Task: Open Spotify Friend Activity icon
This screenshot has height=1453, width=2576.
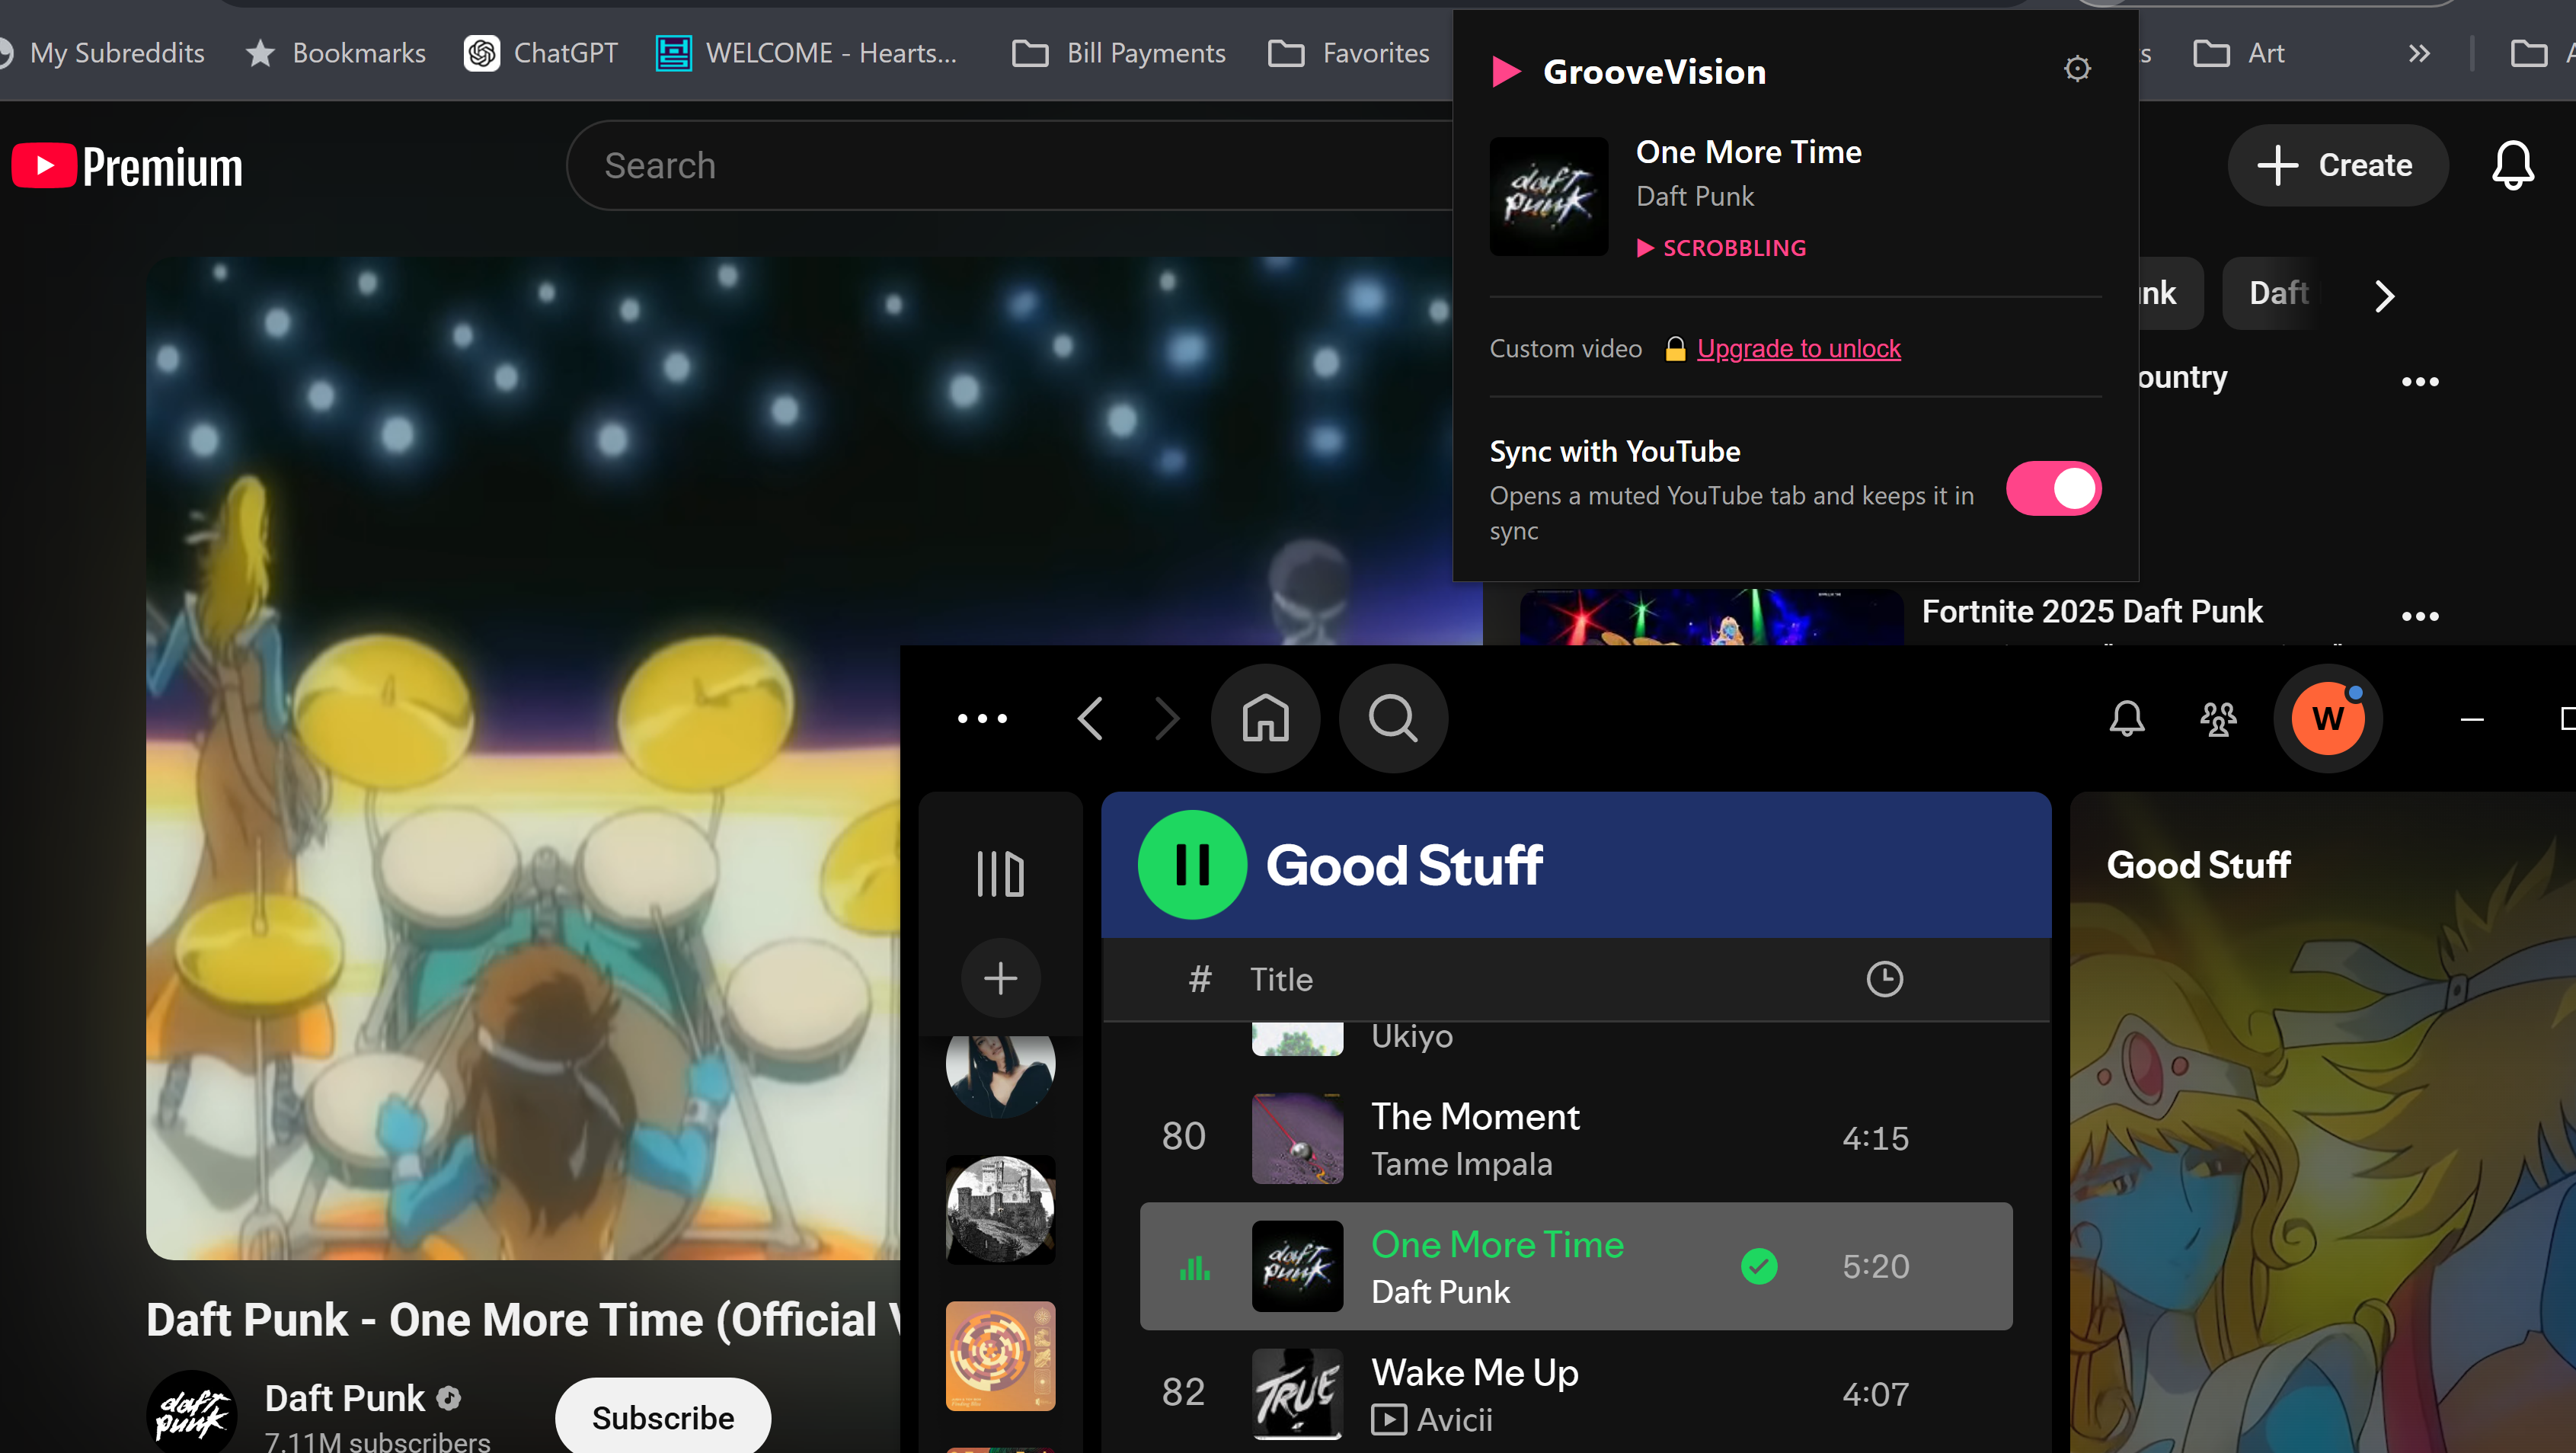Action: pyautogui.click(x=2218, y=718)
